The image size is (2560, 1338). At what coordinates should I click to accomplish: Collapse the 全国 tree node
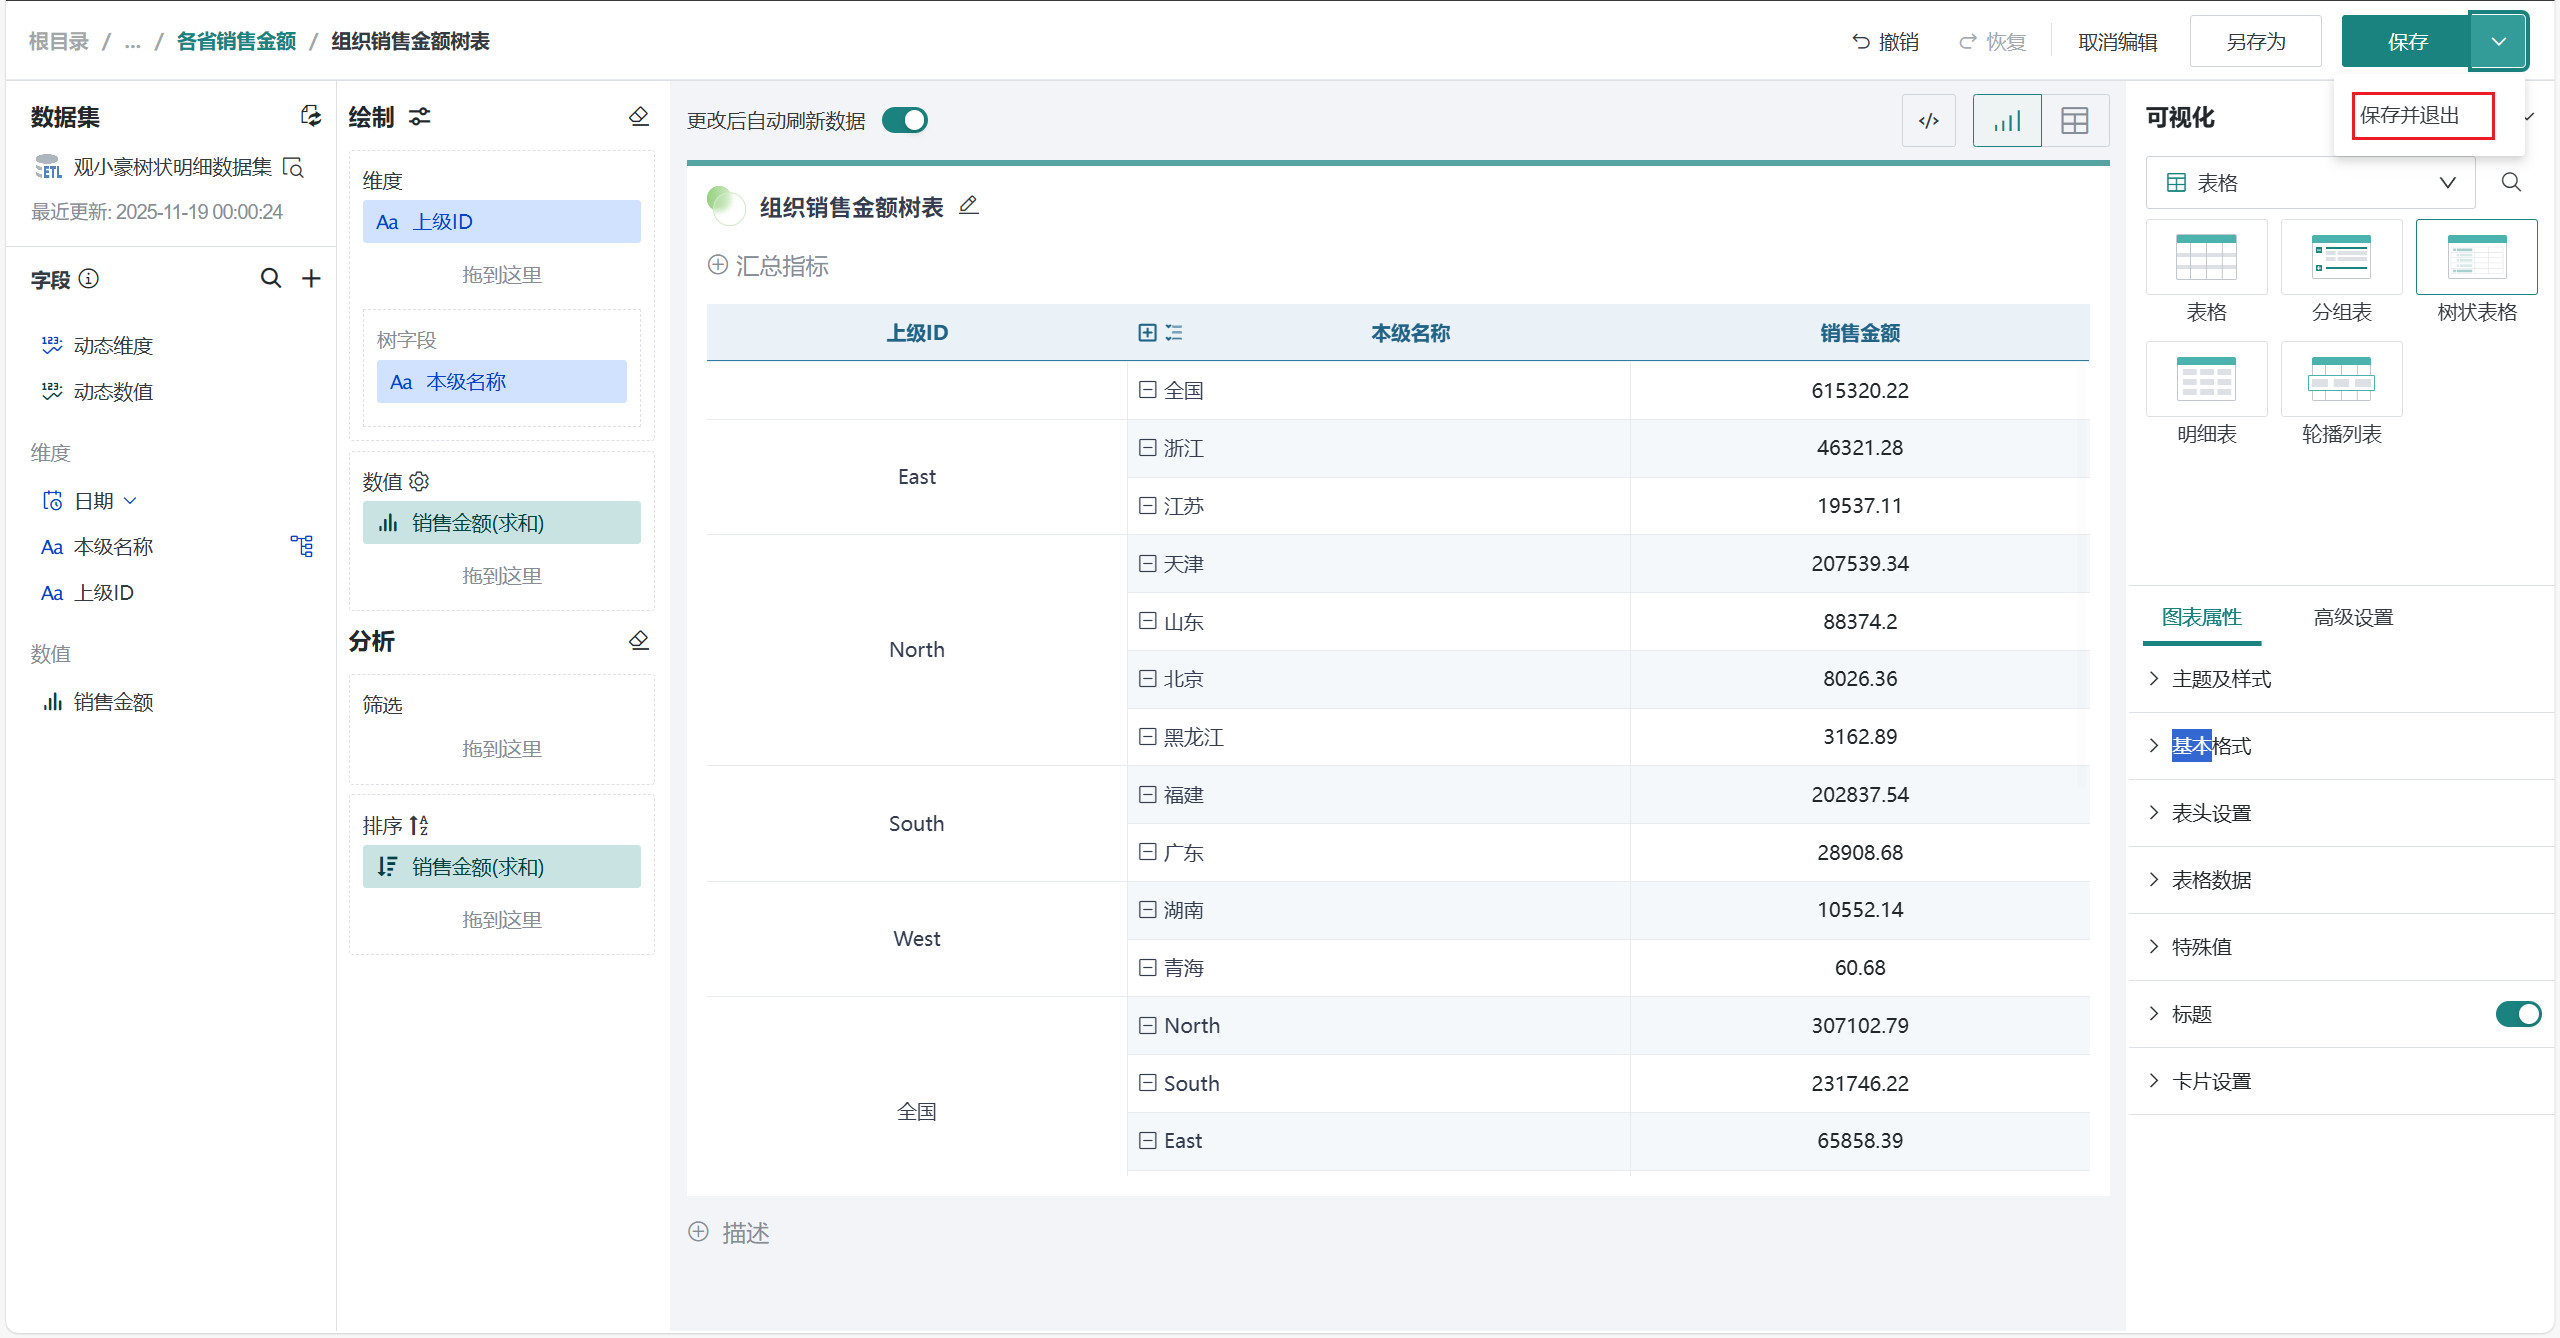point(1147,390)
